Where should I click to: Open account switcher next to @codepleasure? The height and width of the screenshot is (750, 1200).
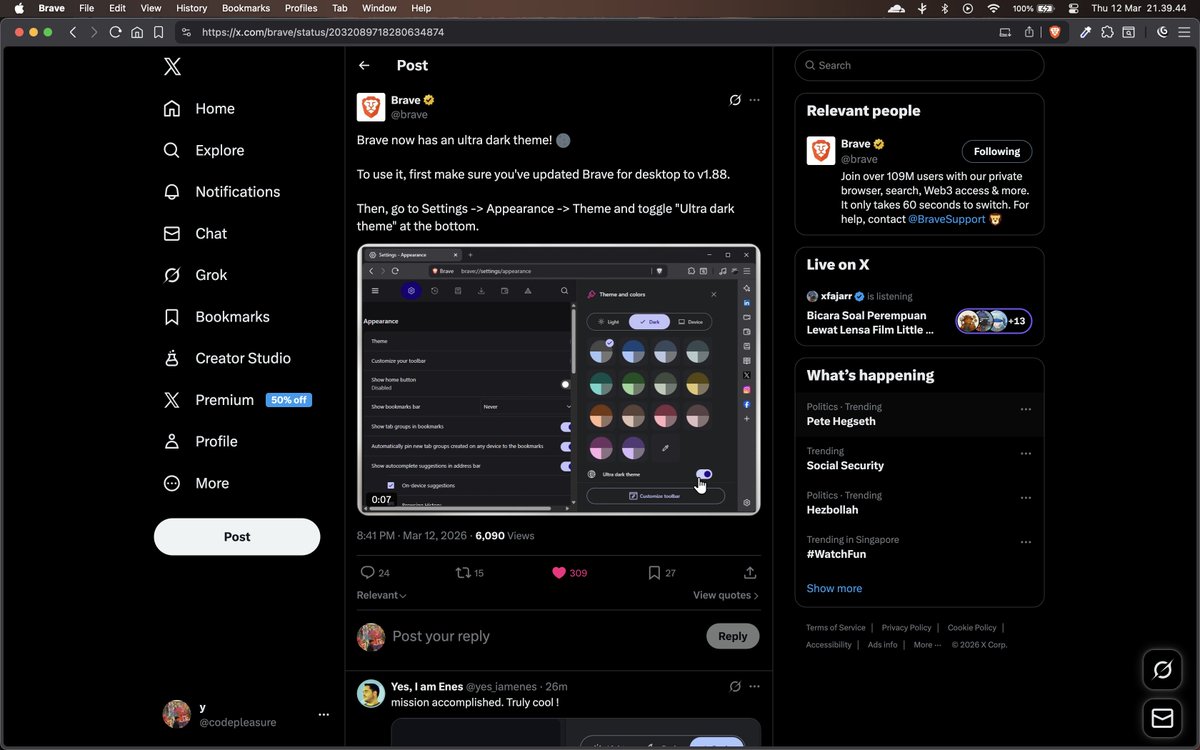[x=323, y=714]
